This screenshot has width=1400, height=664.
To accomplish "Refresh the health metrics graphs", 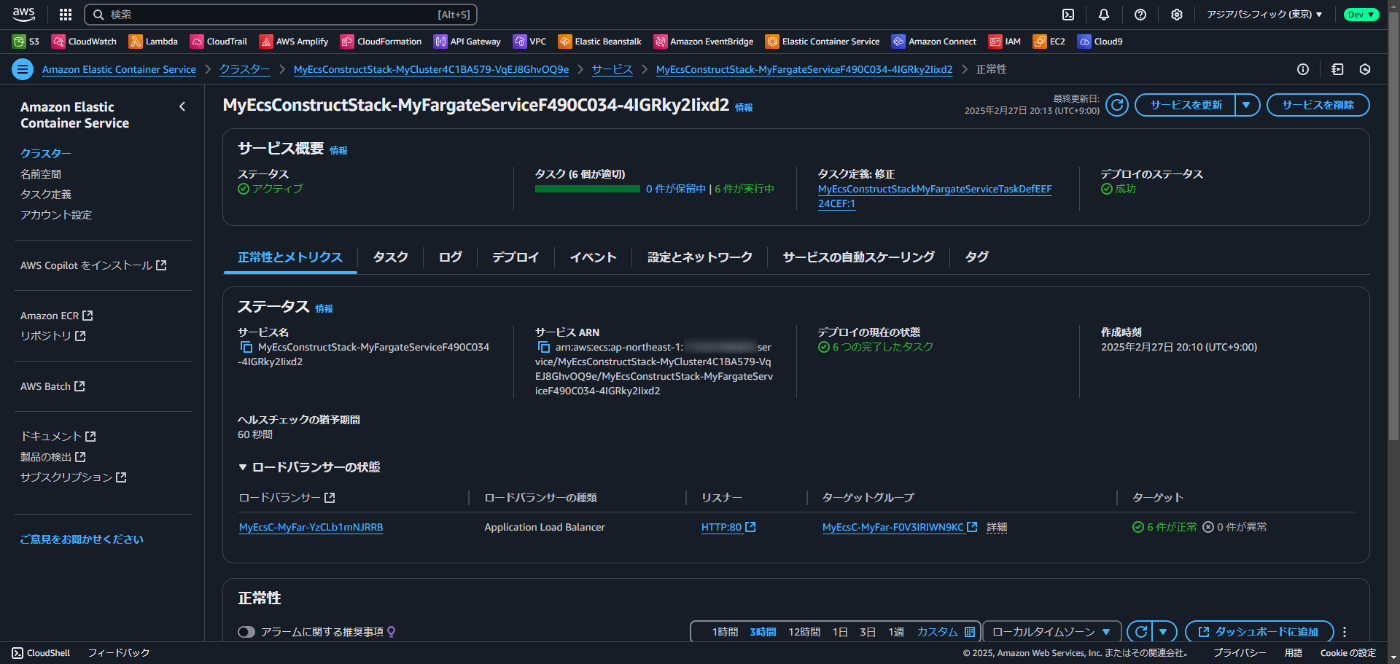I will click(x=1139, y=632).
